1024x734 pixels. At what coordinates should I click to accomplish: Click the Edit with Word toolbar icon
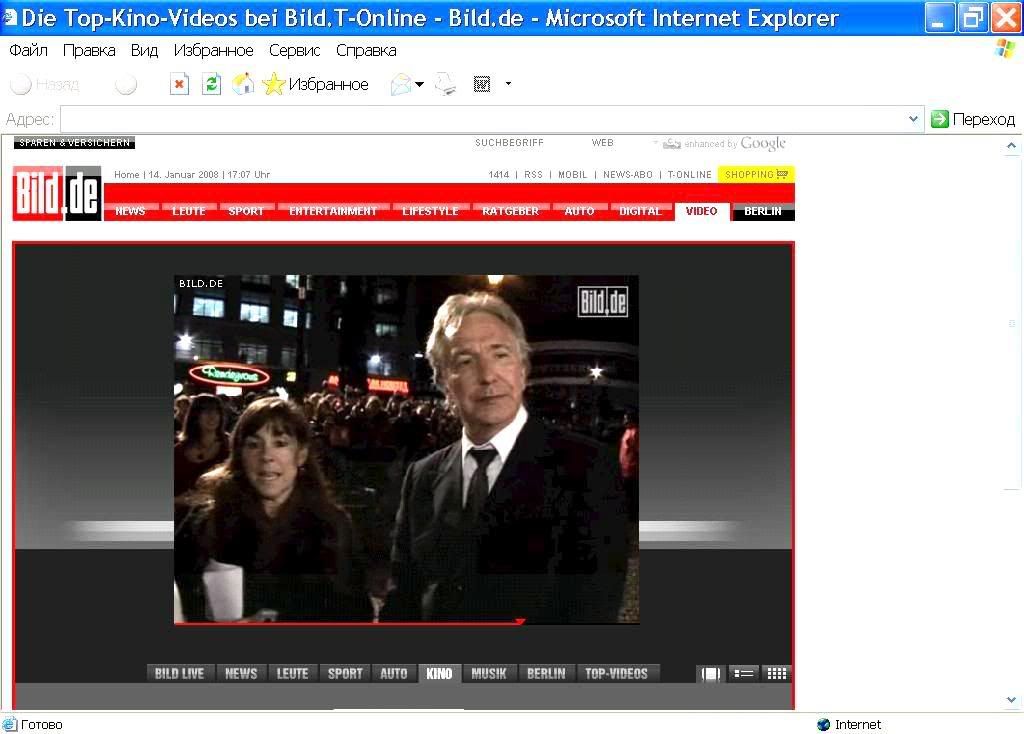[482, 84]
